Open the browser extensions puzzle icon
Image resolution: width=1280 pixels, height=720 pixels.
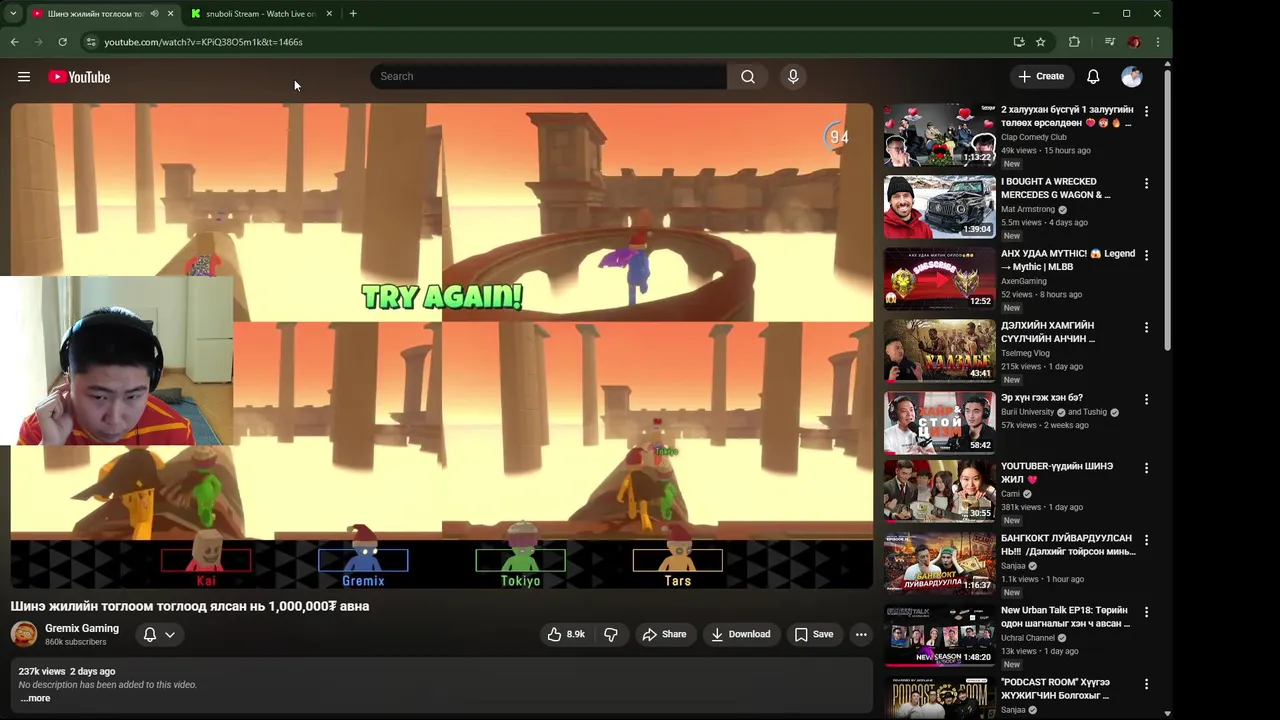[1075, 42]
